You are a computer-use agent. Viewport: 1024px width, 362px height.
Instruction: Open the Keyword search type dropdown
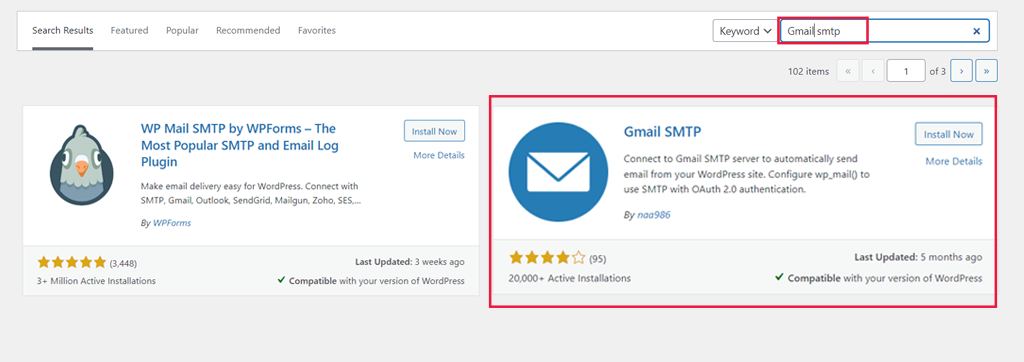[x=745, y=31]
